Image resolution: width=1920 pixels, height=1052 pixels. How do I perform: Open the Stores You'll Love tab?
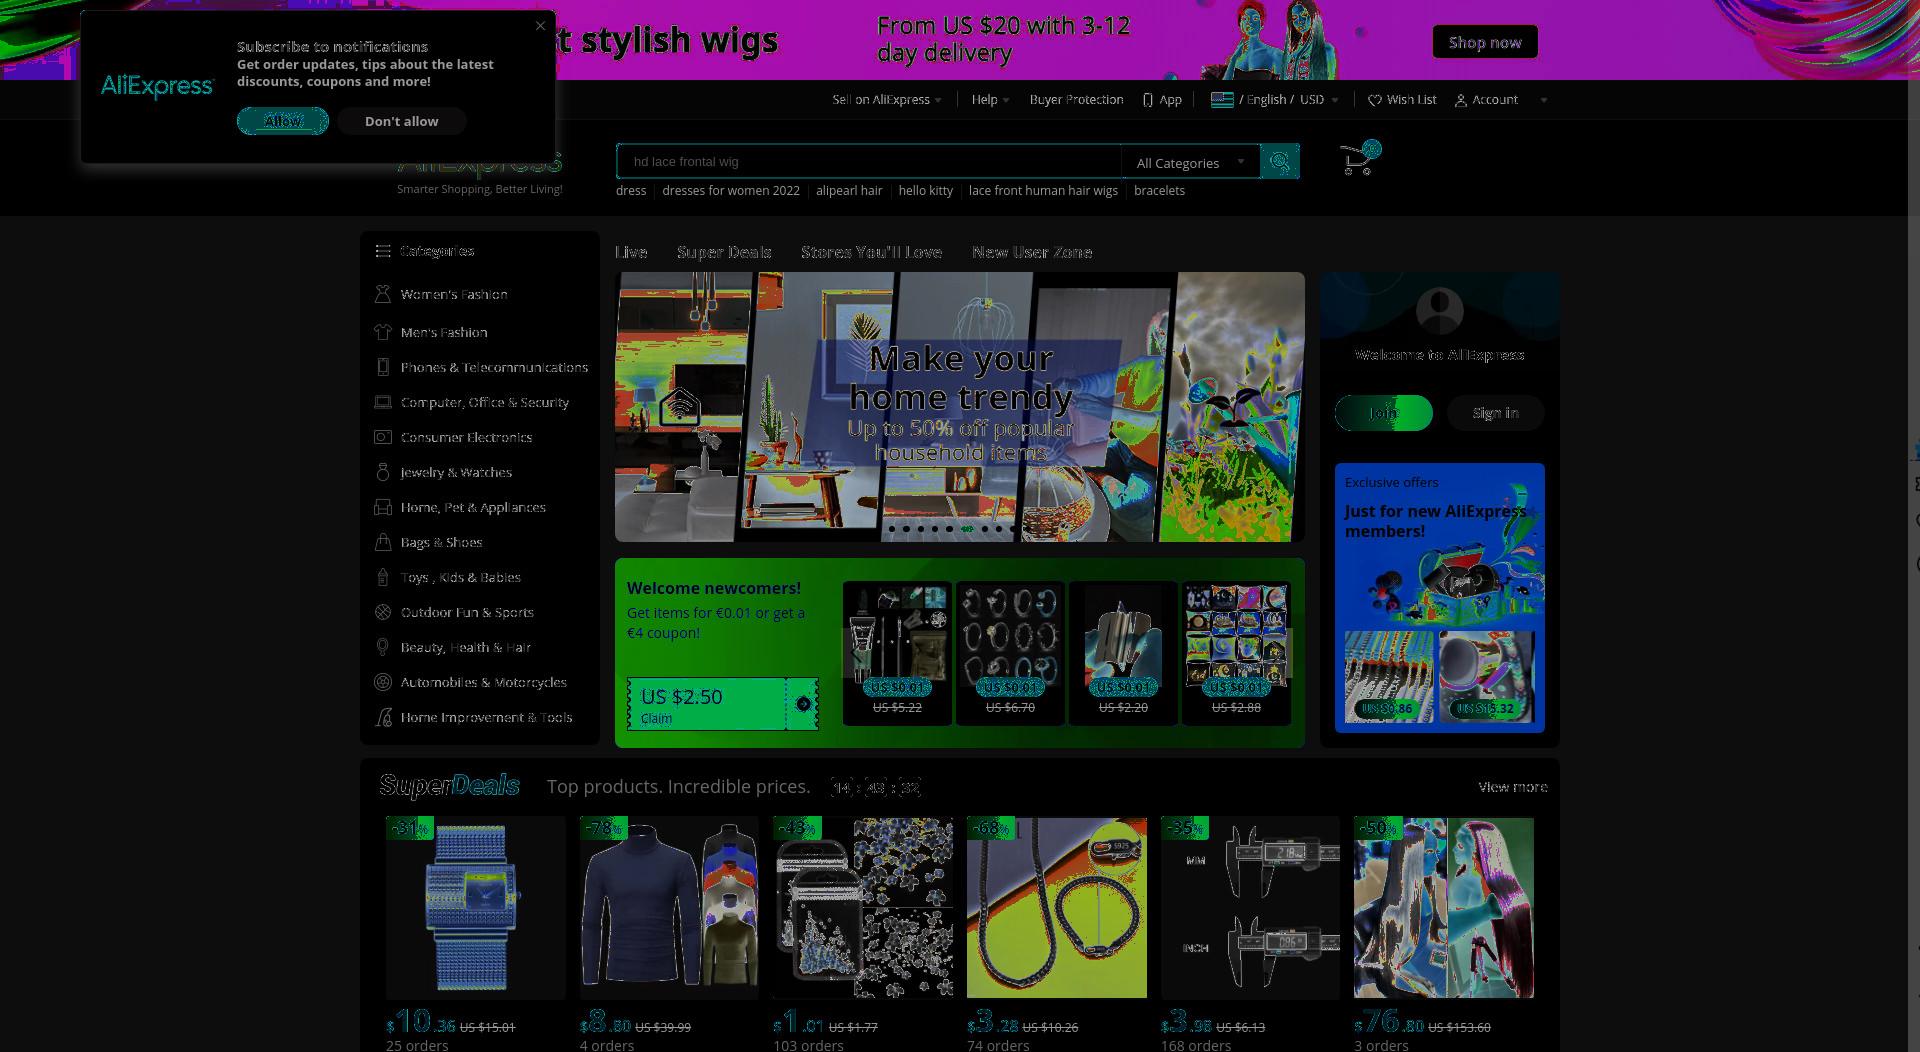[871, 252]
